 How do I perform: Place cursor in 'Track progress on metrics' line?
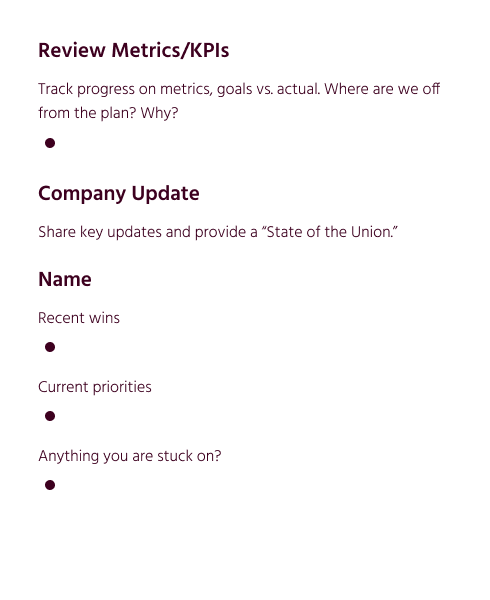click(x=239, y=89)
